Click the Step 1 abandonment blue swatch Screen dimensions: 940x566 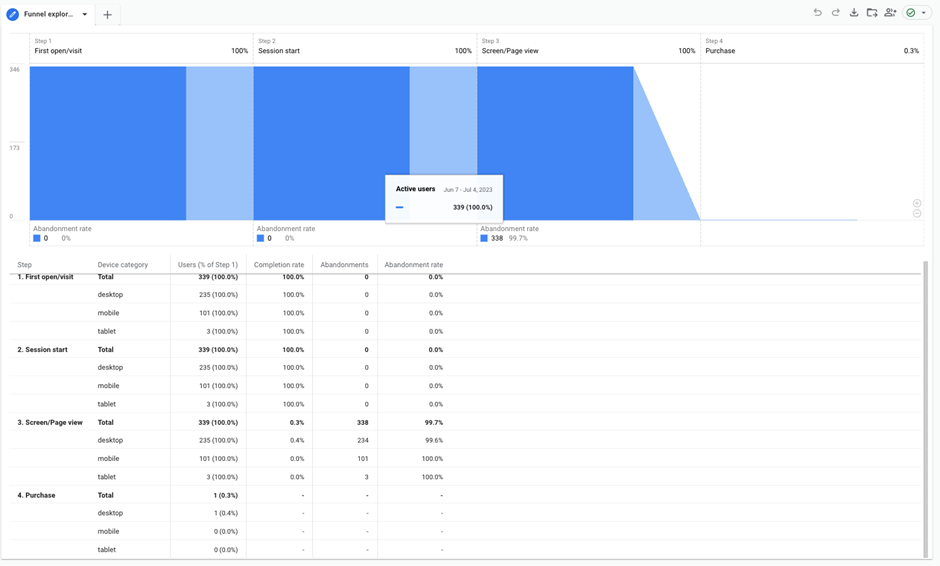tap(37, 239)
